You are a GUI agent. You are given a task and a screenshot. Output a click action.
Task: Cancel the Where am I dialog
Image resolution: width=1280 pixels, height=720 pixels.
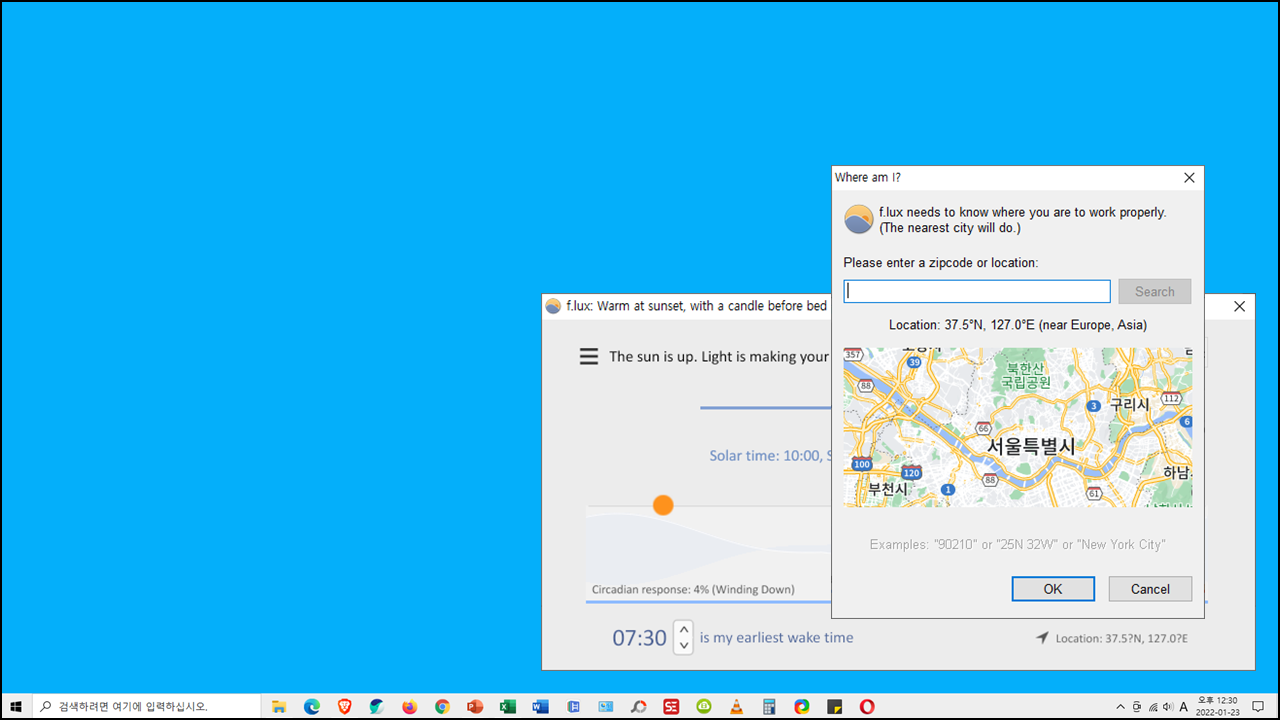(x=1150, y=589)
